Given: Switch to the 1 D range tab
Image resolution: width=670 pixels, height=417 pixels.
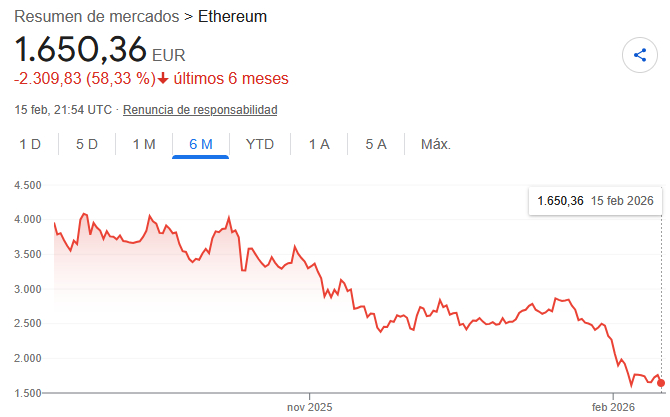Looking at the screenshot, I should click(x=31, y=144).
